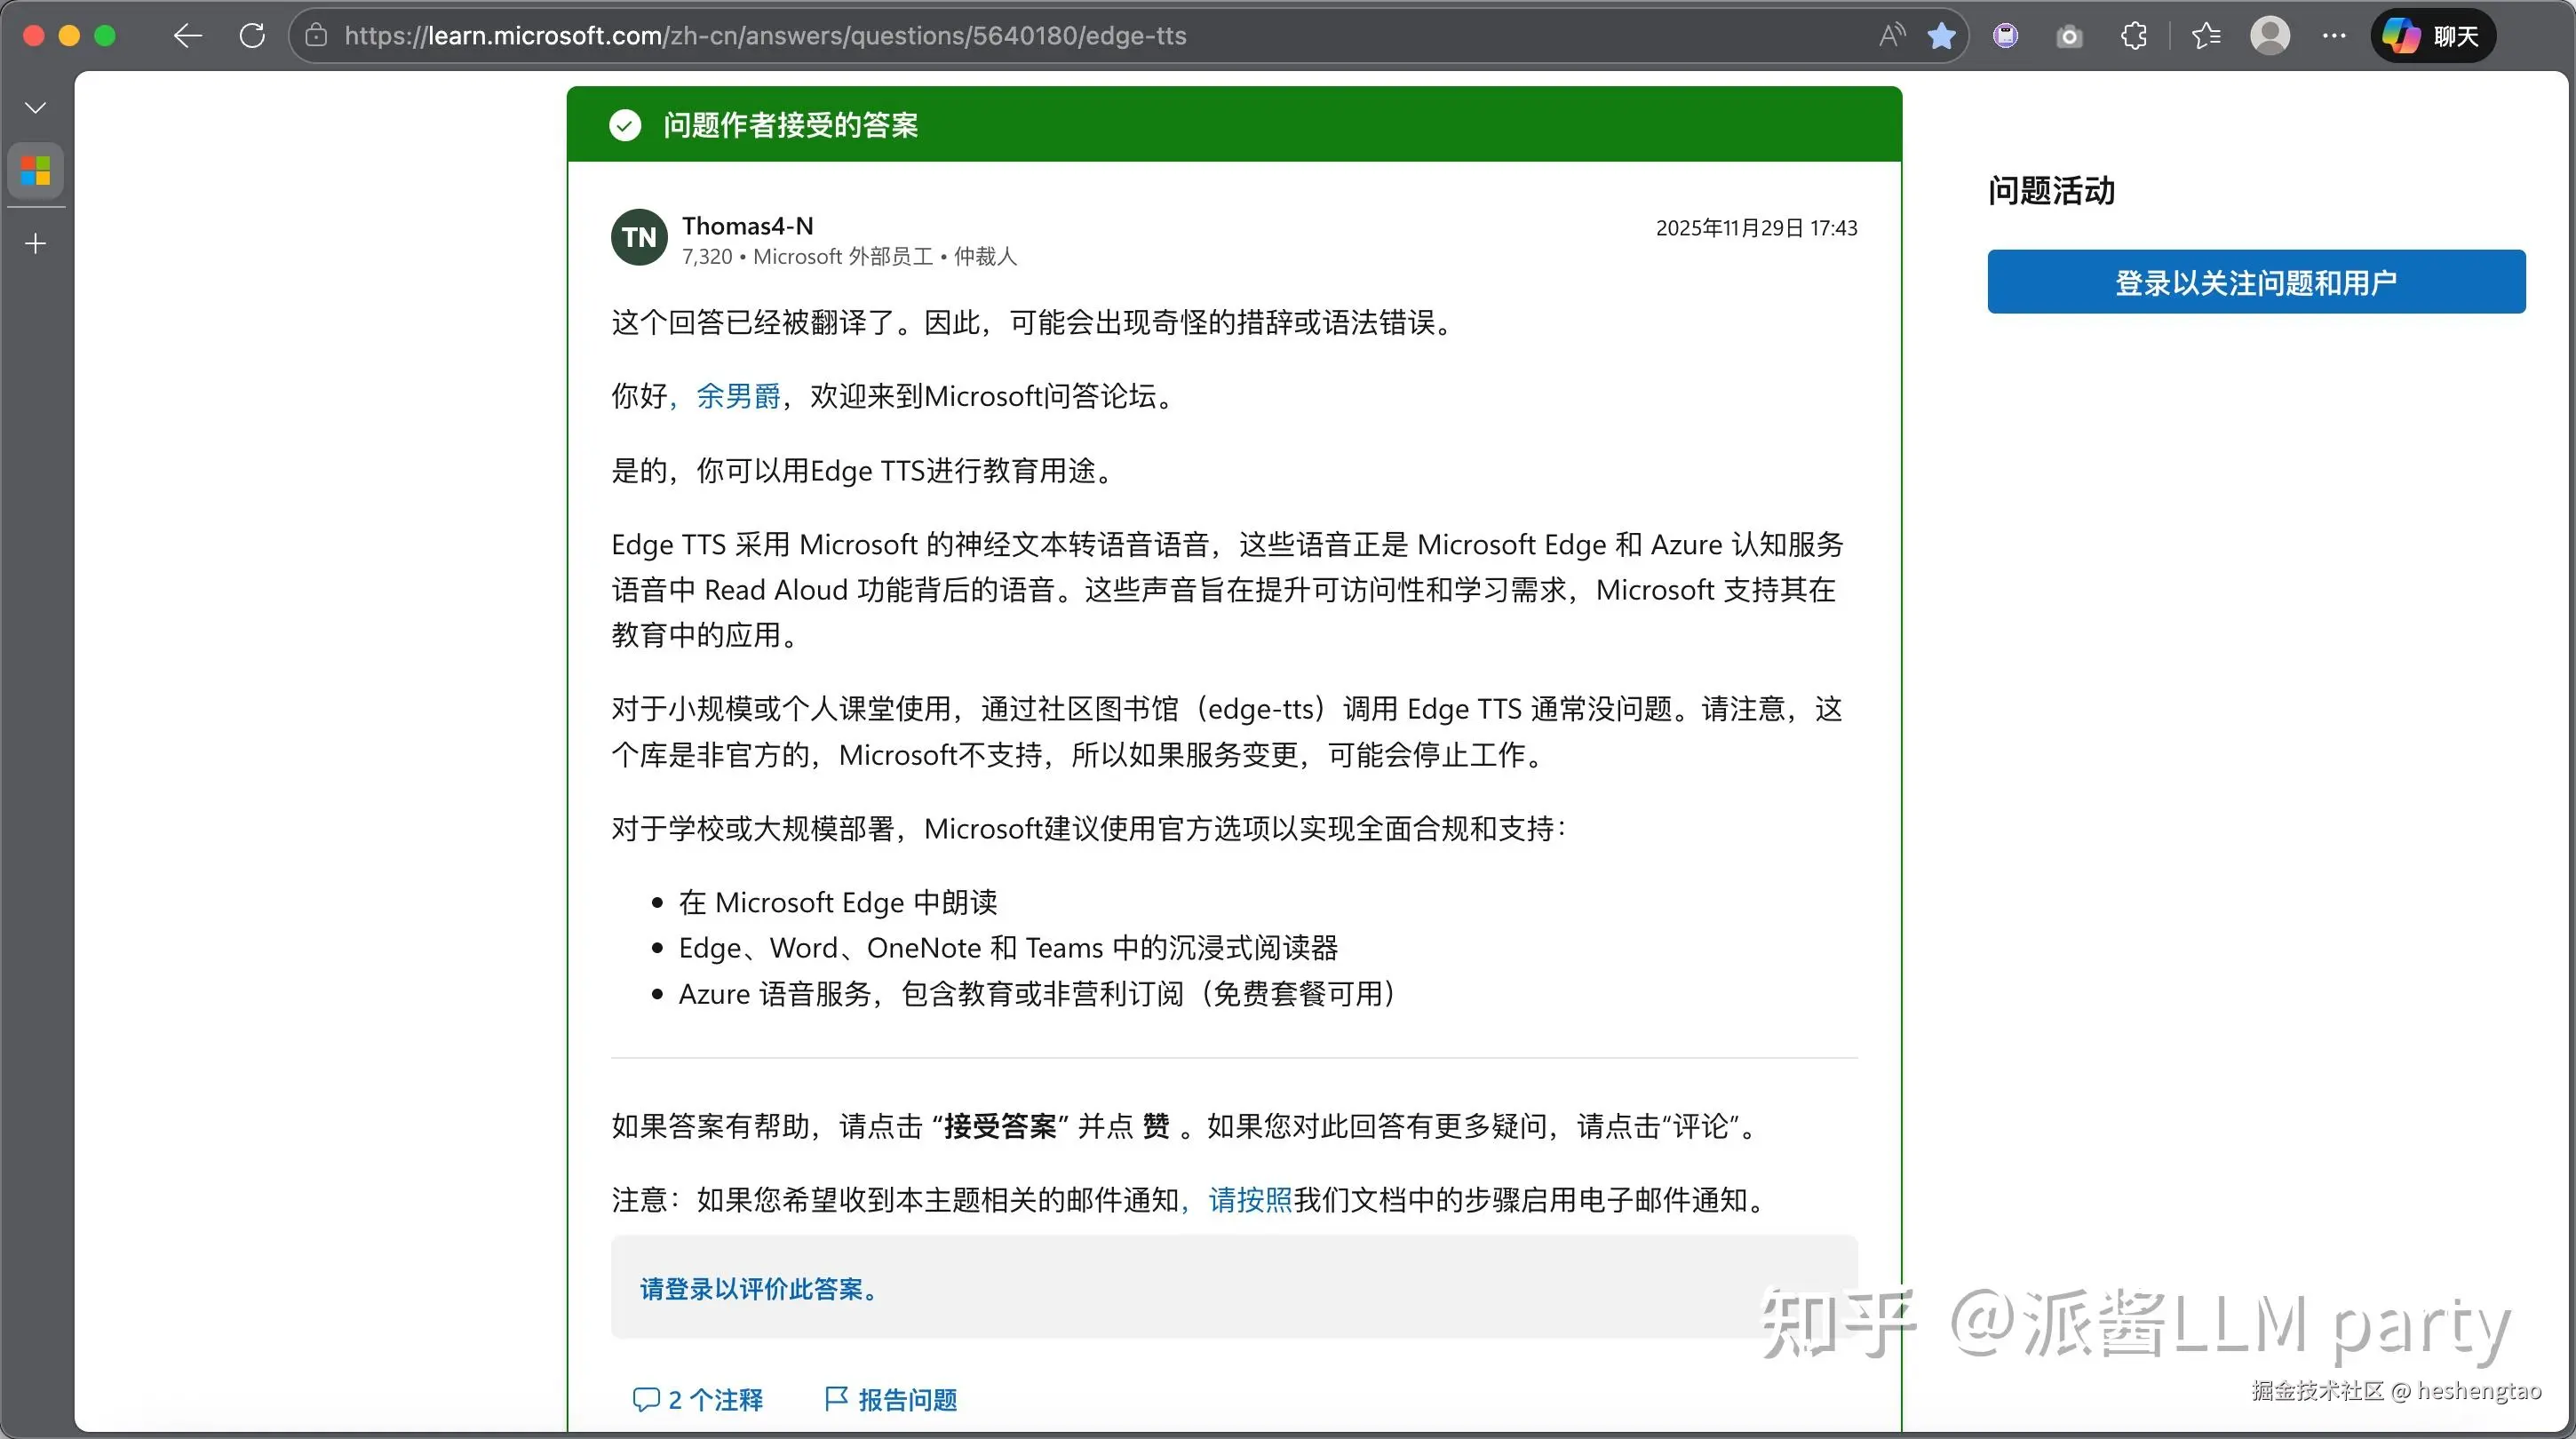Click the screenshot camera icon

(x=2069, y=36)
